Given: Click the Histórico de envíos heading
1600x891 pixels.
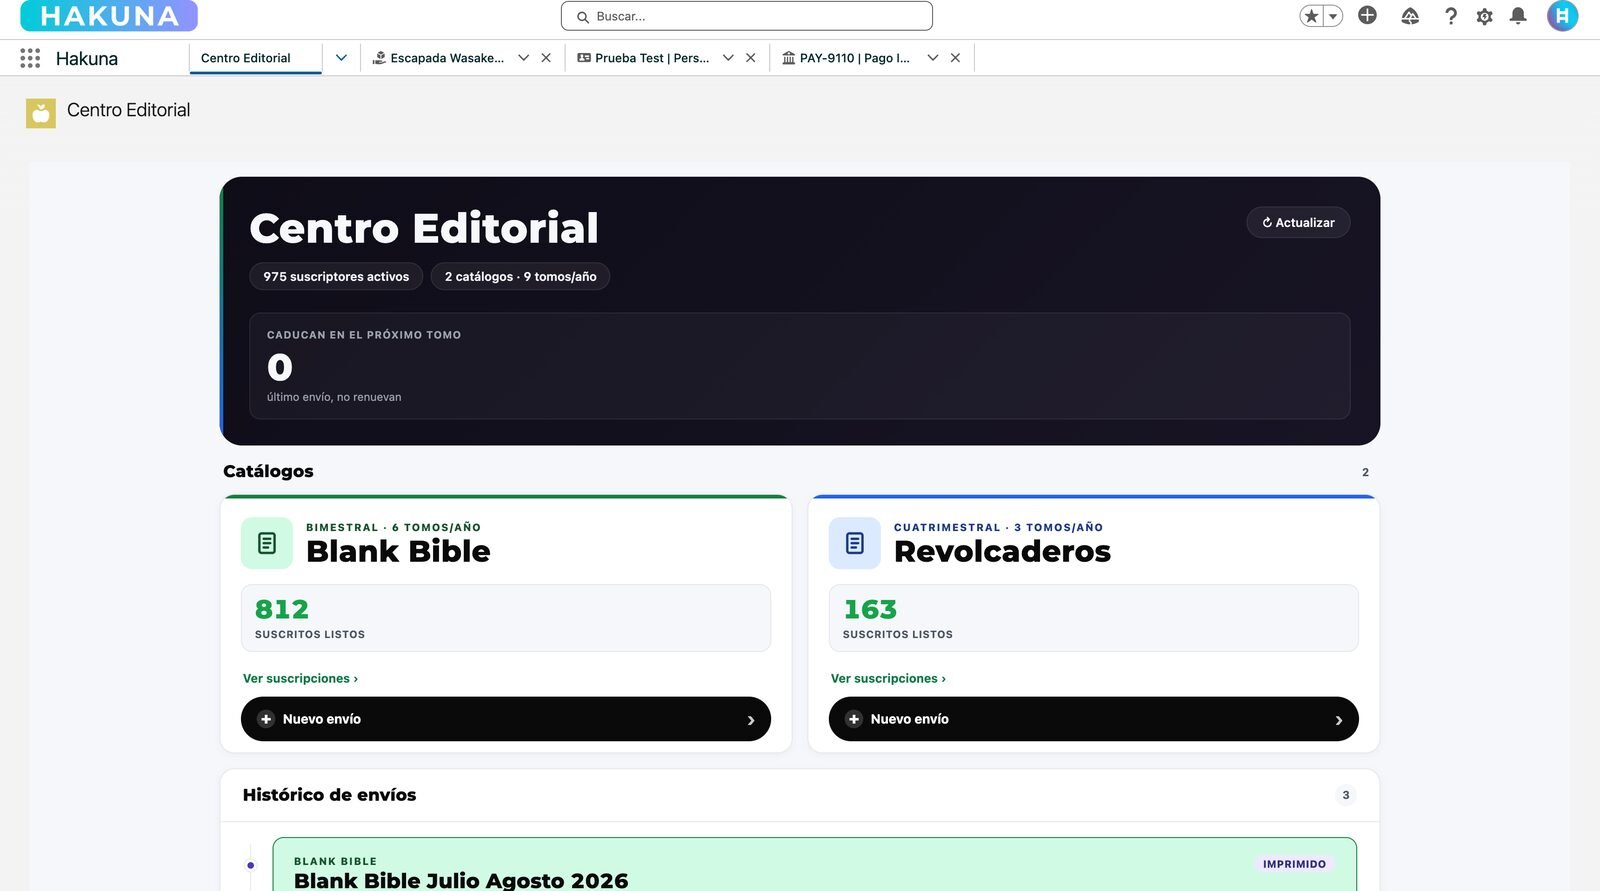Looking at the screenshot, I should coord(329,795).
